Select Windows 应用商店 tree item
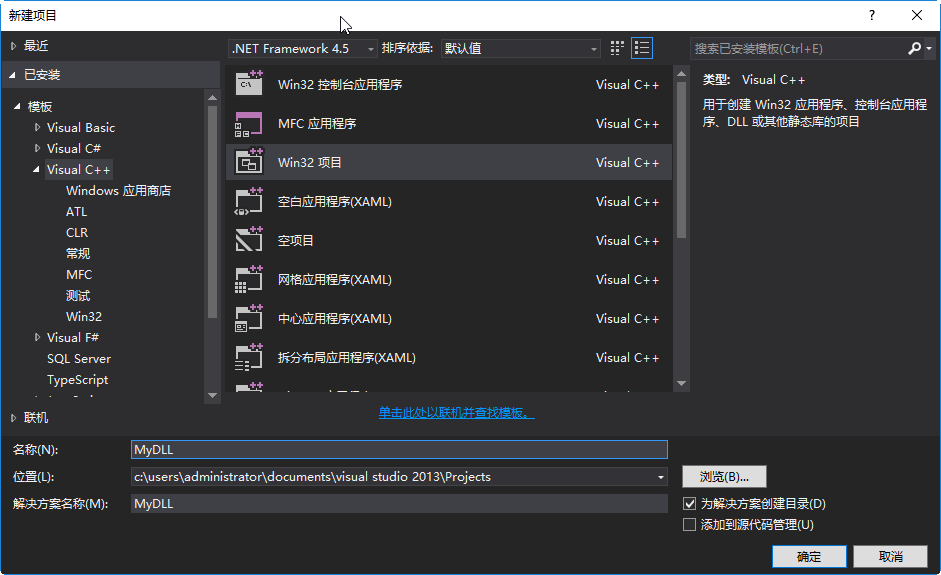Viewport: 941px width, 575px height. (x=118, y=191)
